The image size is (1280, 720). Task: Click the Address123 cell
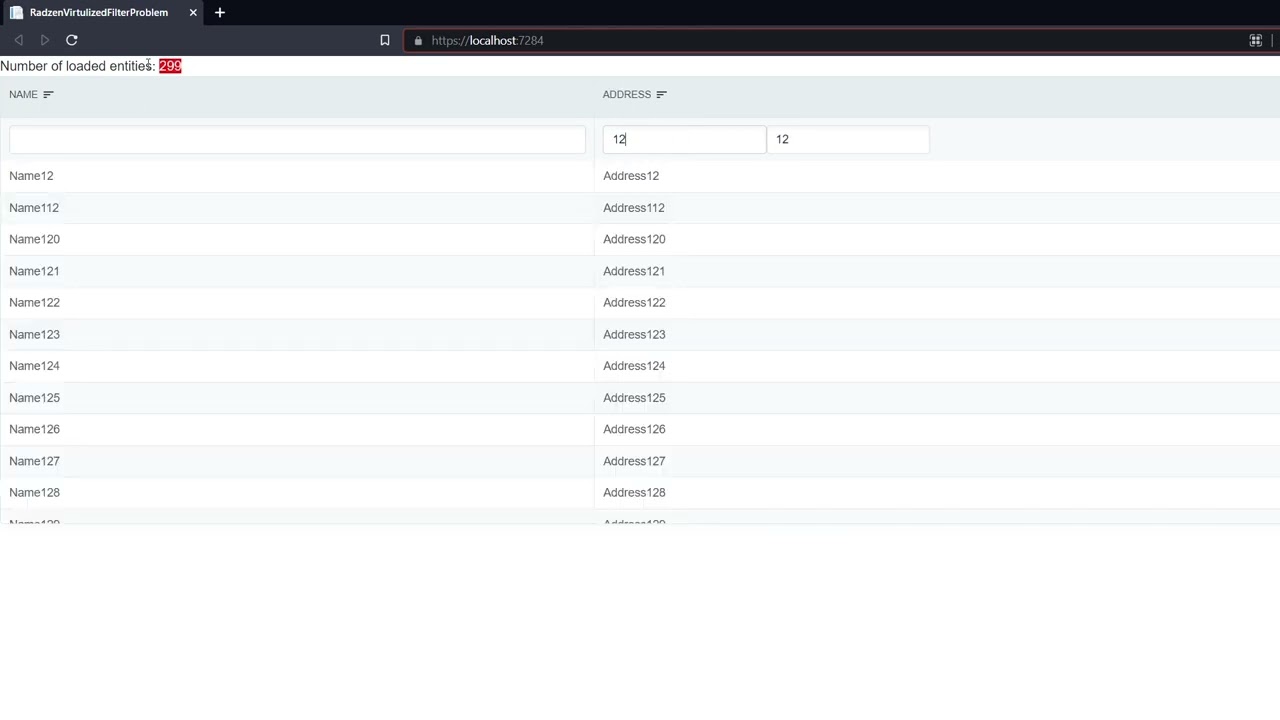(937, 334)
